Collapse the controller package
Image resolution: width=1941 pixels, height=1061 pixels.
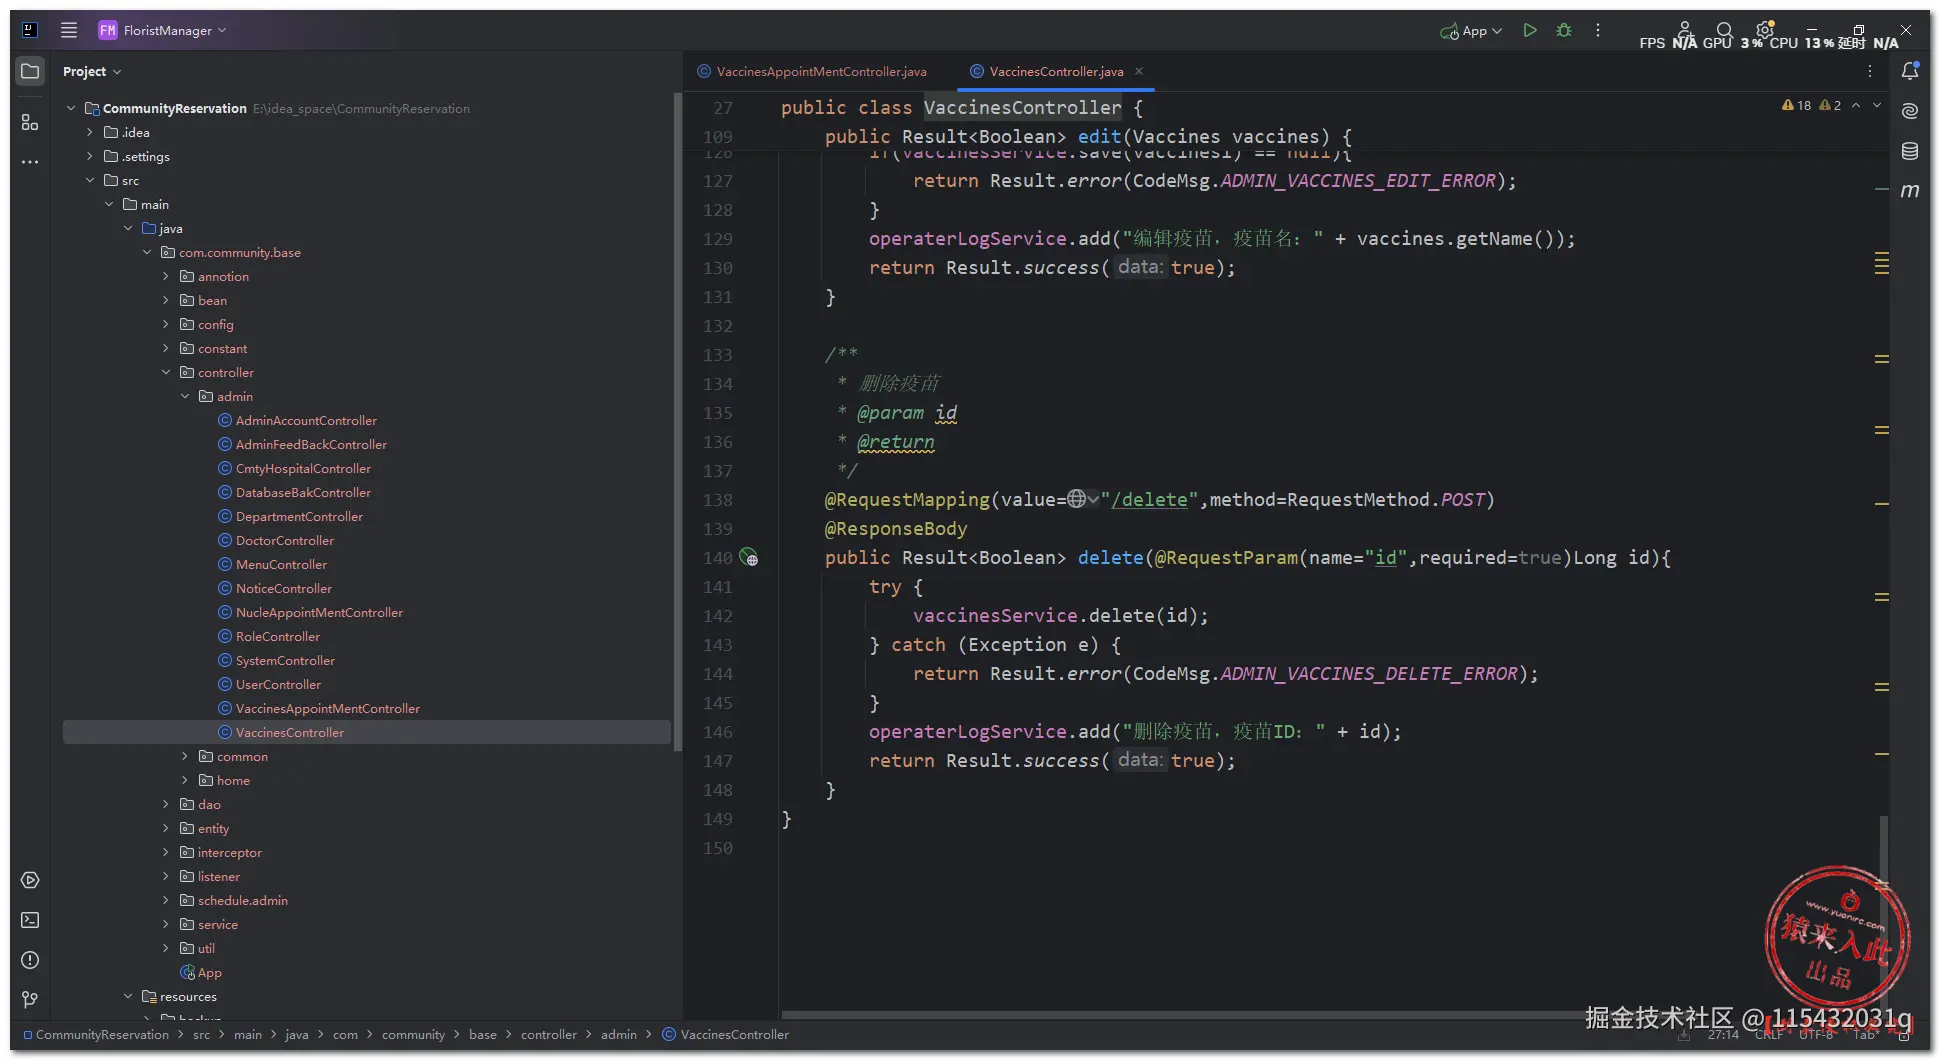(x=166, y=372)
